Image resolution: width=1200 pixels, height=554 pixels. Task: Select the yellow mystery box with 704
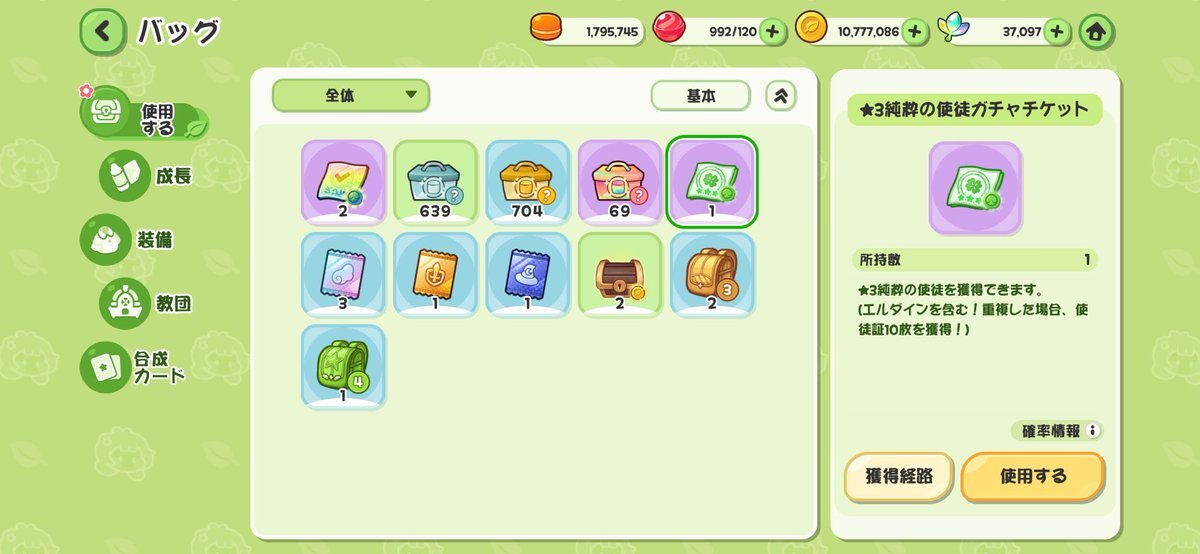tap(527, 182)
